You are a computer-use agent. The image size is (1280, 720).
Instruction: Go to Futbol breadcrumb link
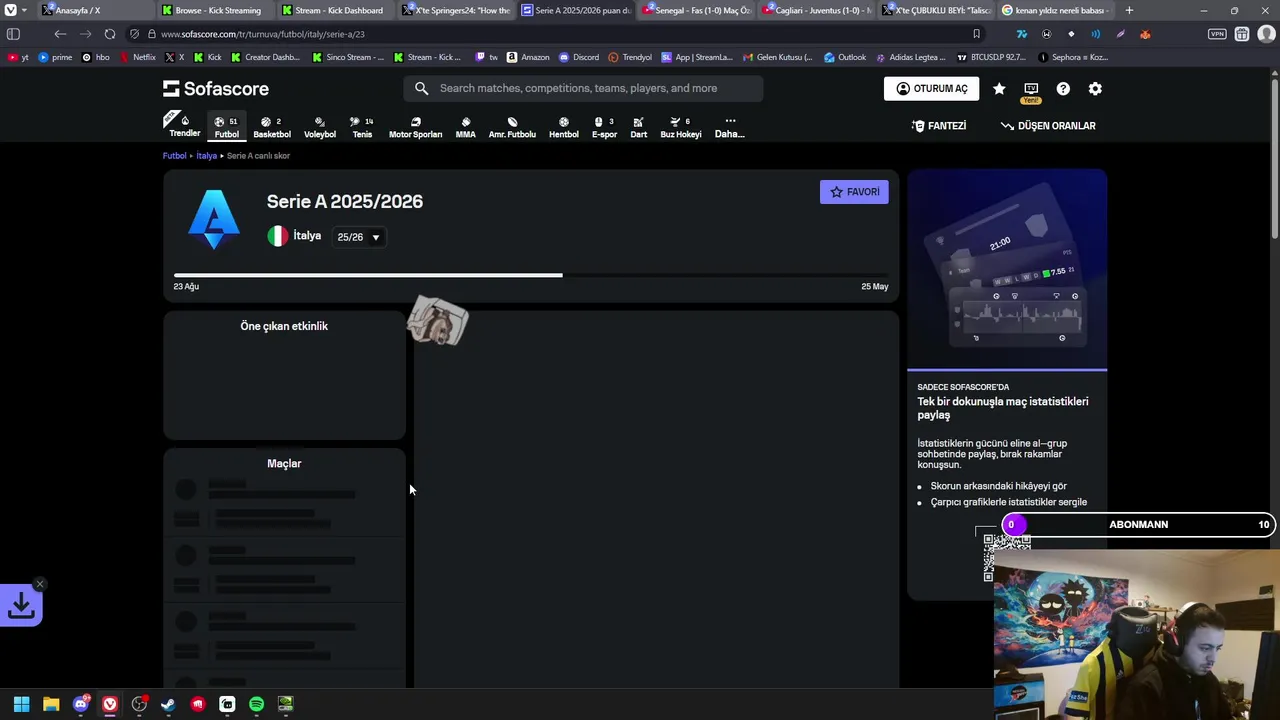(175, 156)
